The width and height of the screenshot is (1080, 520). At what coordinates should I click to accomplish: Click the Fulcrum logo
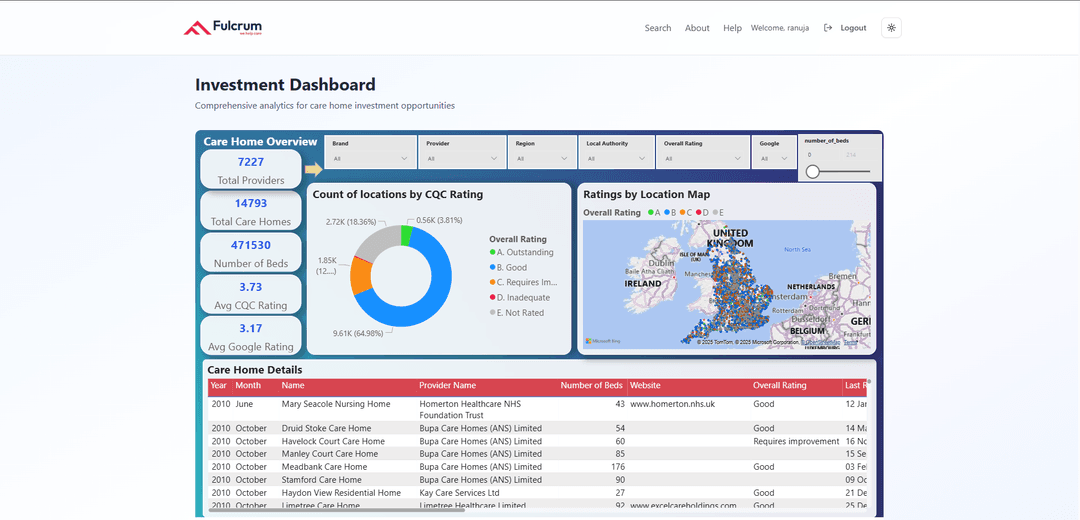click(x=223, y=28)
